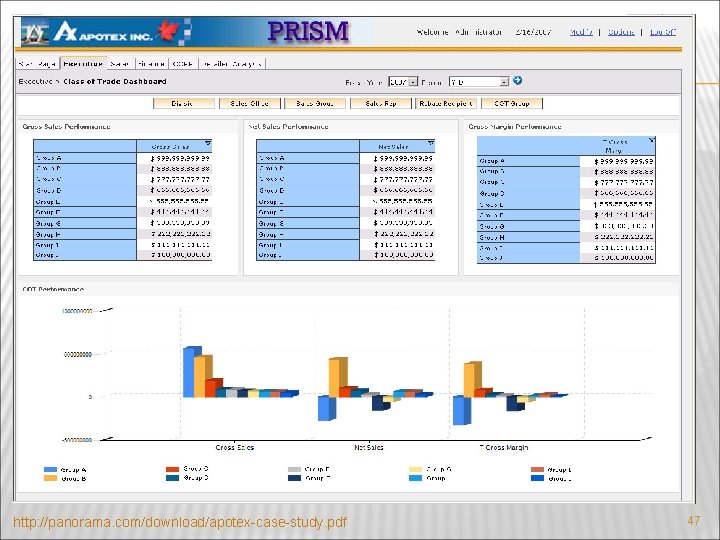Click the Log Off link
The width and height of the screenshot is (720, 540).
[x=663, y=32]
